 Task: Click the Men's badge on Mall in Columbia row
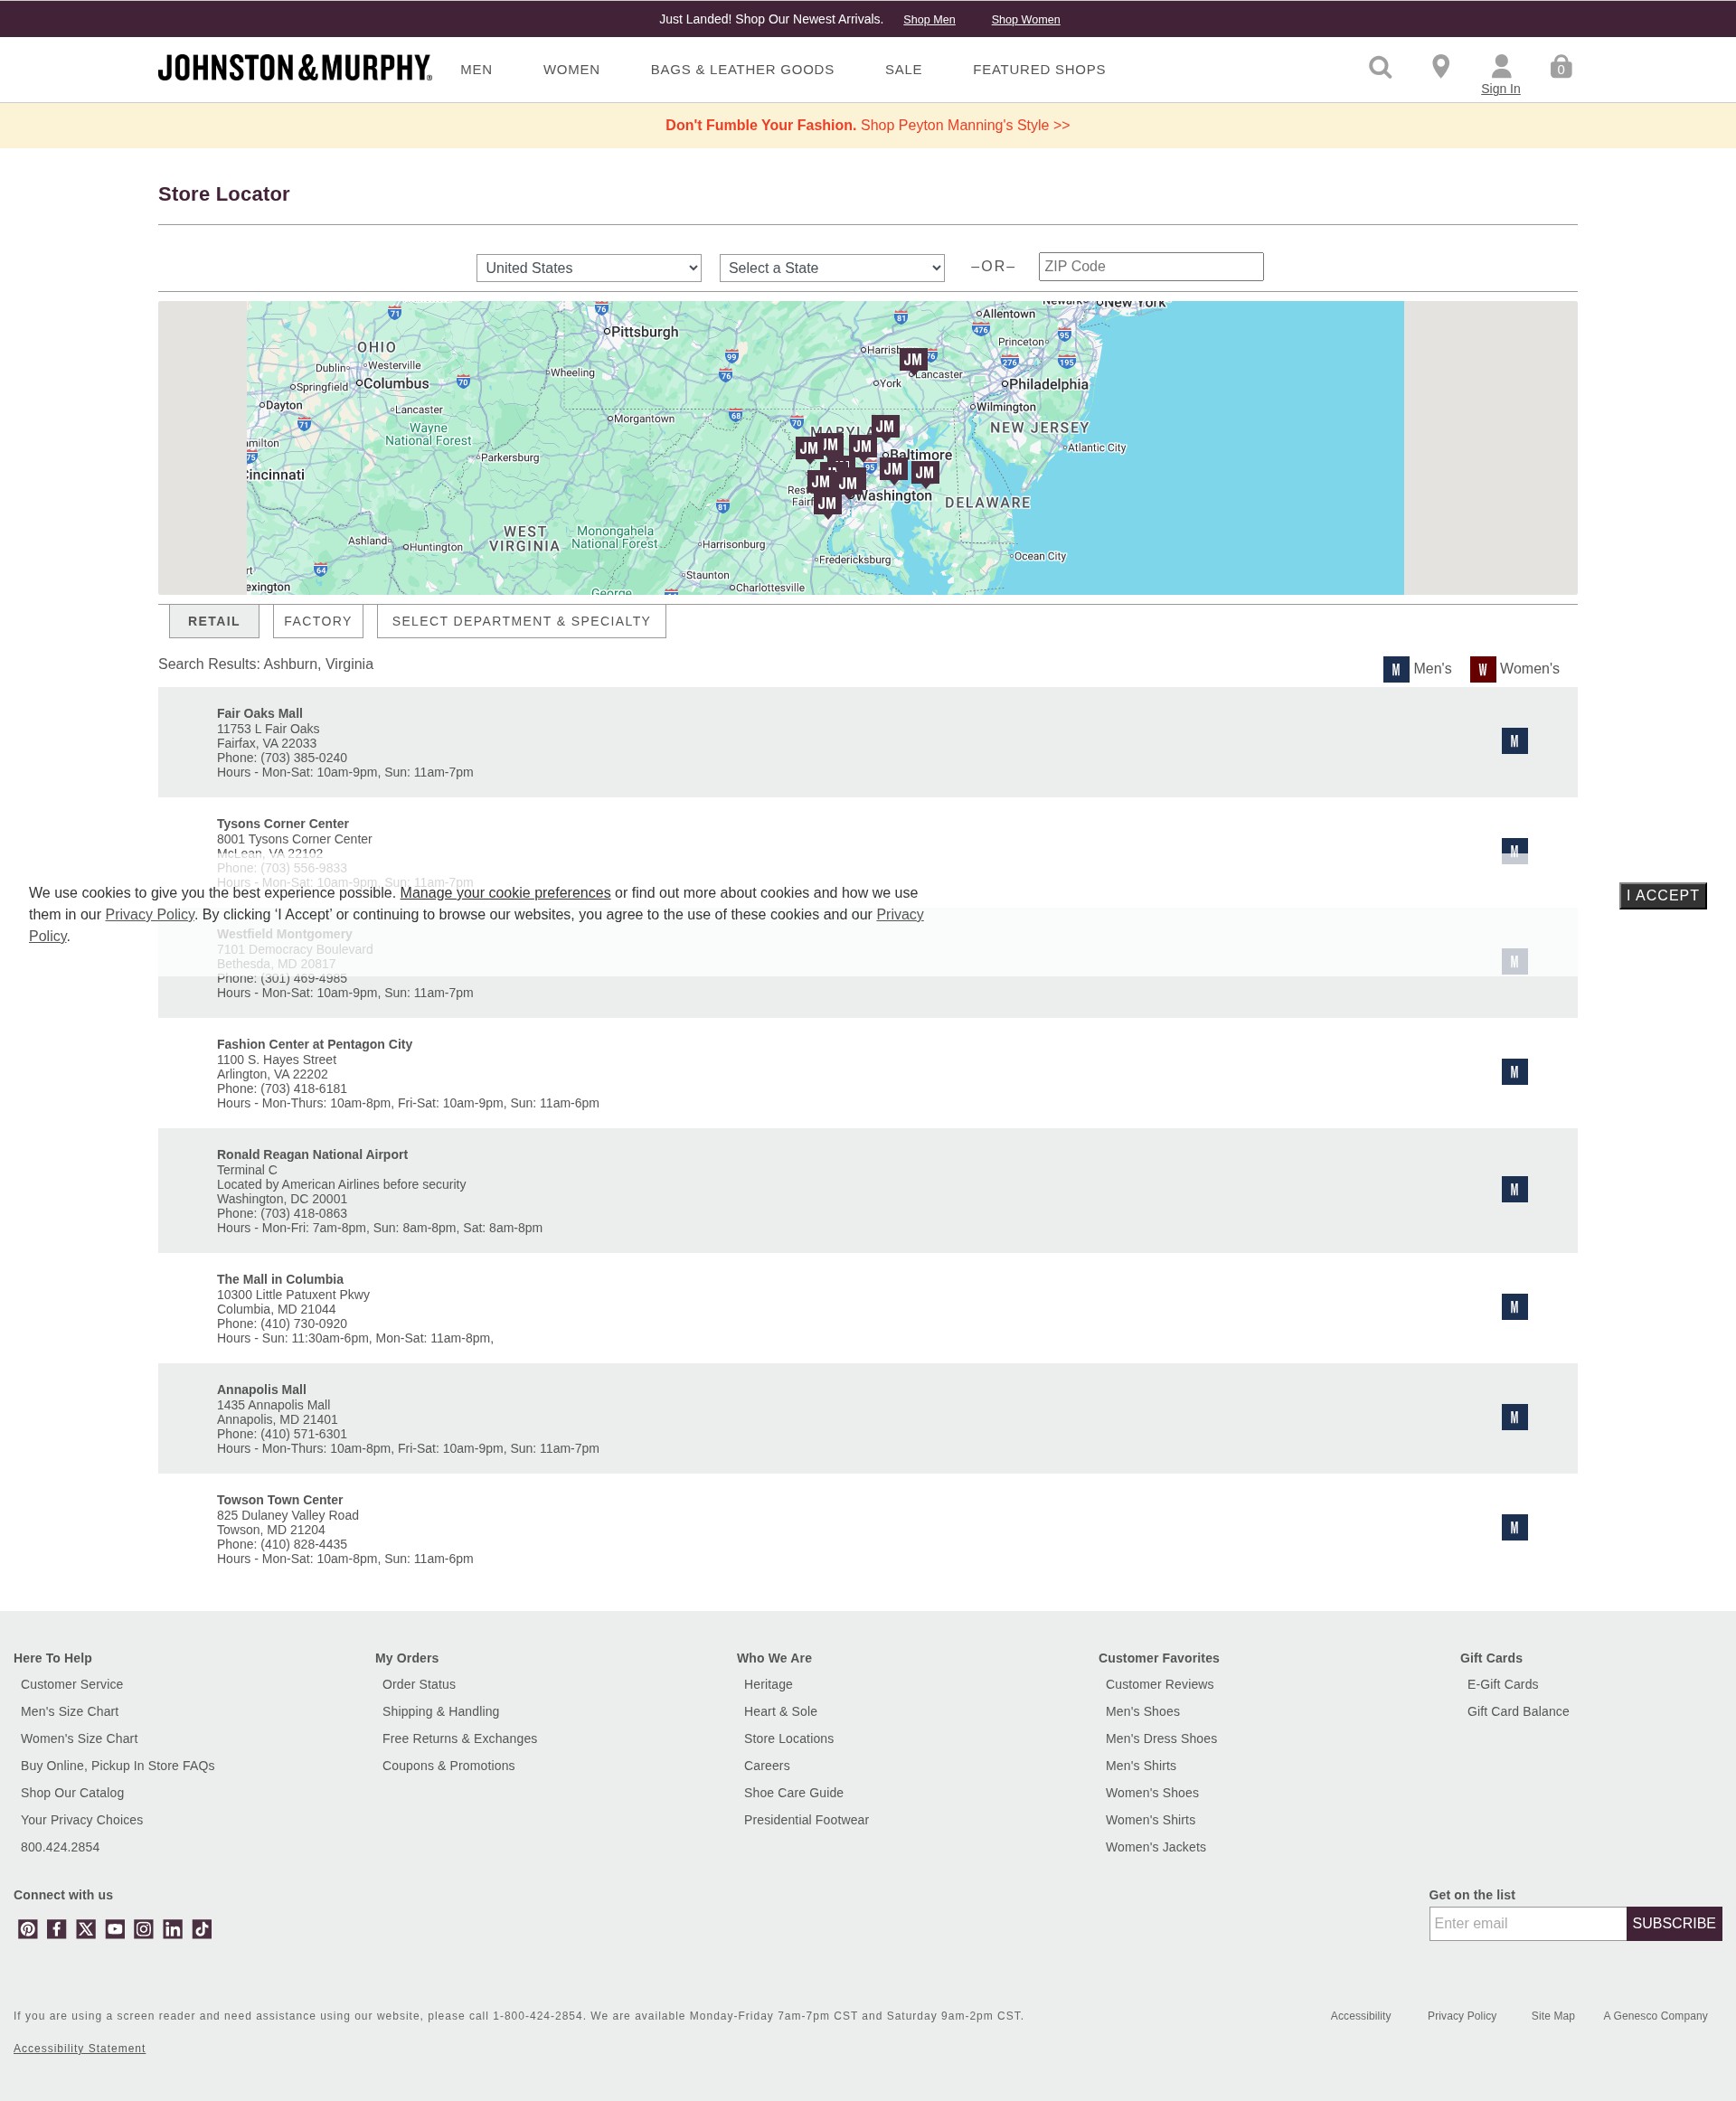click(1514, 1307)
